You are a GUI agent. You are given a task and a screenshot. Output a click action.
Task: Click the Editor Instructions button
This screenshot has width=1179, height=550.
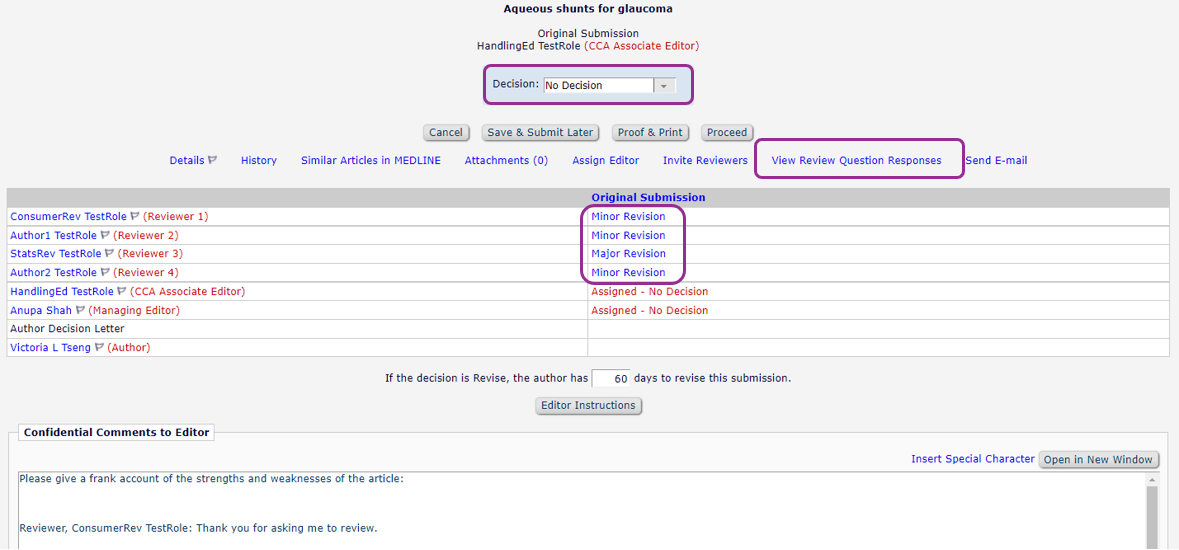[588, 406]
